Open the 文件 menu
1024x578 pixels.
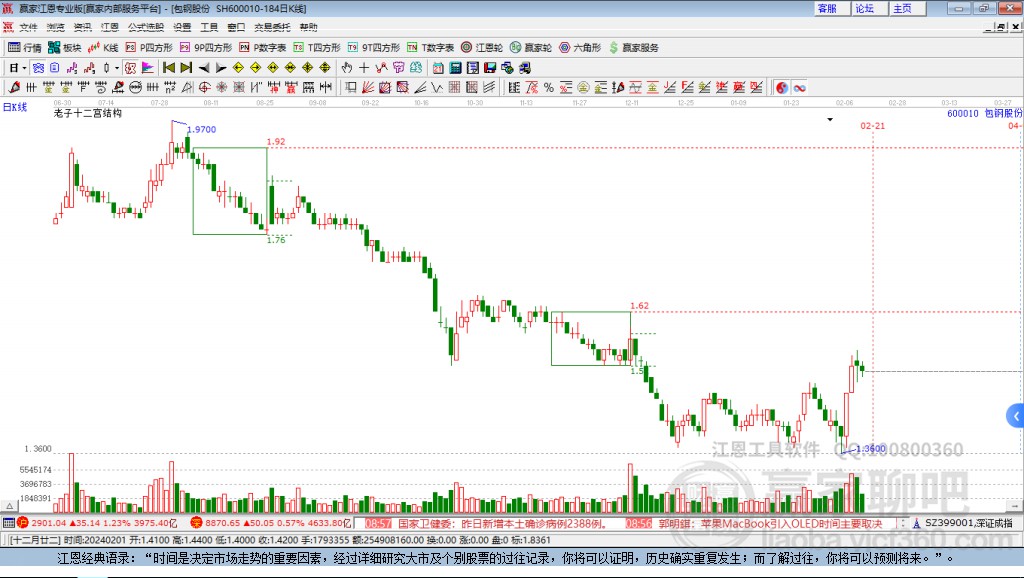tap(28, 27)
